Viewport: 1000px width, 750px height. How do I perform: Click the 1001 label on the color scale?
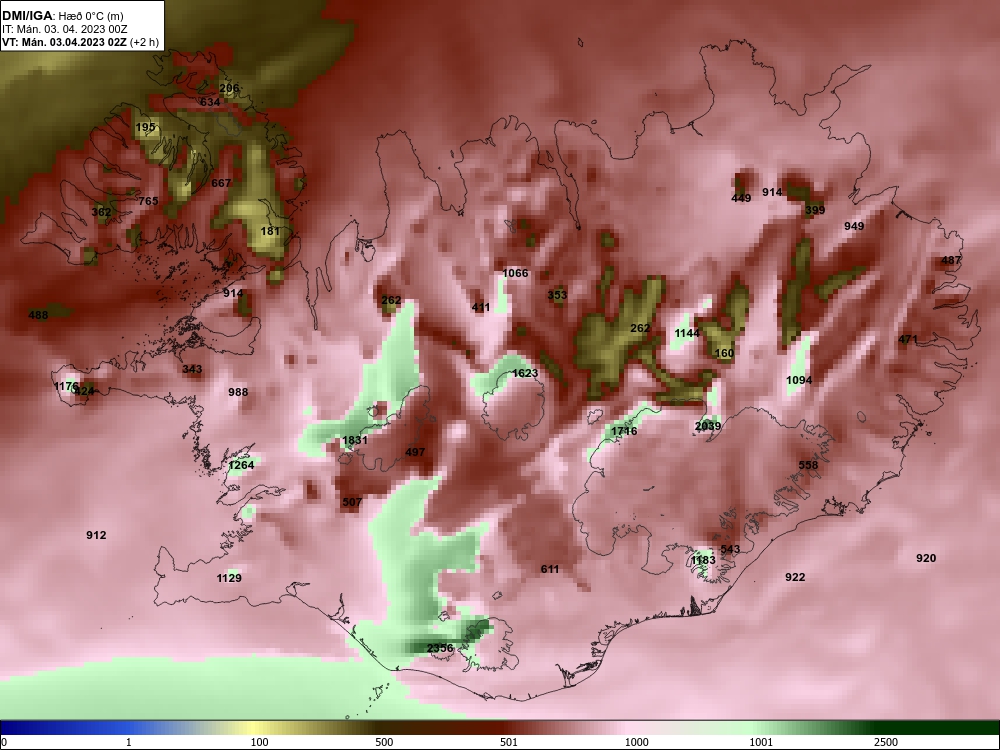(x=762, y=742)
